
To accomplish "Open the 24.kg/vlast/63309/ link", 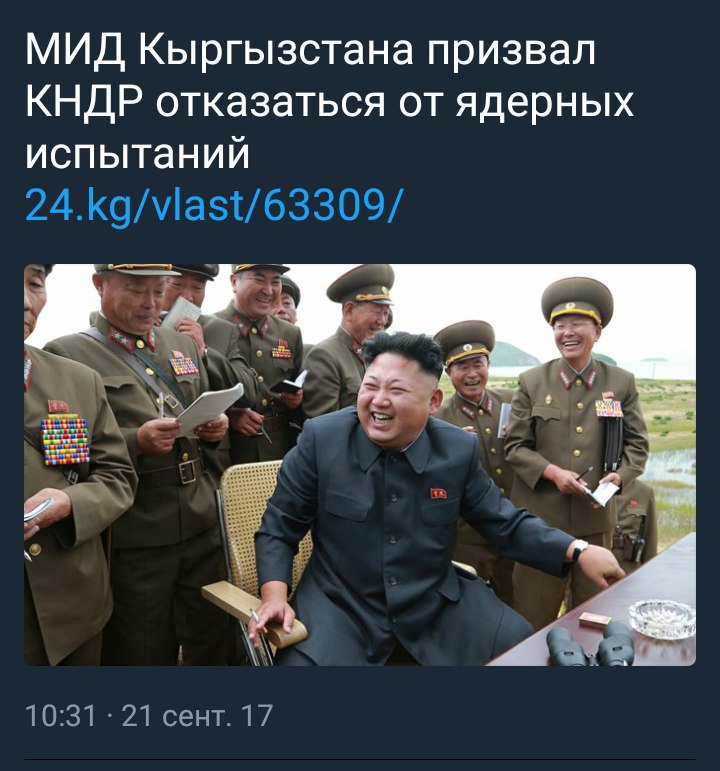I will [213, 205].
